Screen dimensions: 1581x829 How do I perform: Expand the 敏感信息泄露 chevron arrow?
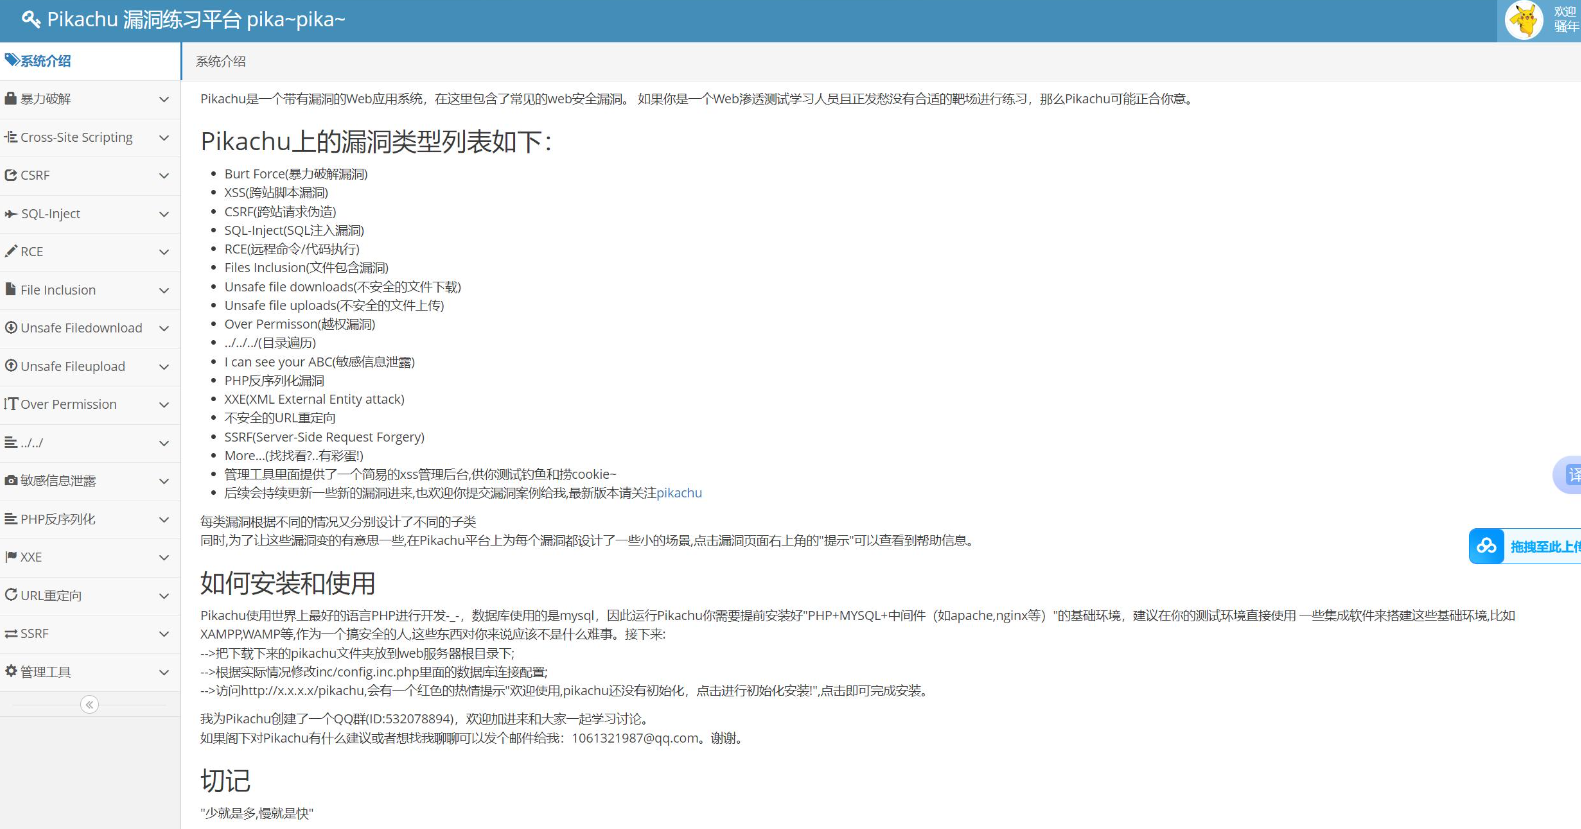pyautogui.click(x=164, y=481)
